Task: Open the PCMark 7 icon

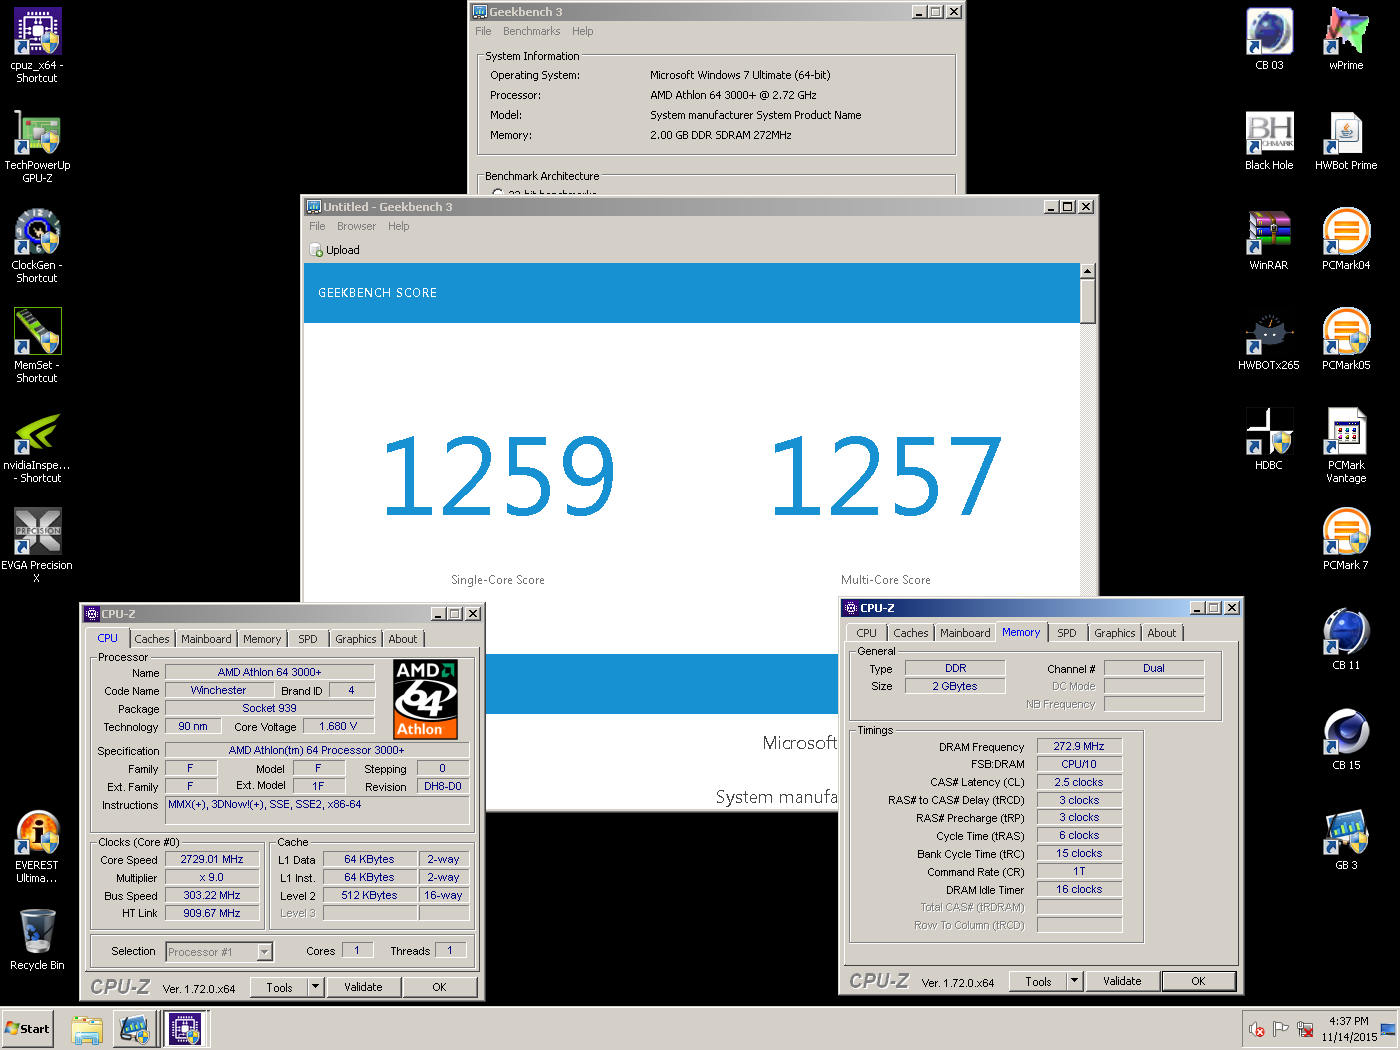Action: pos(1346,540)
